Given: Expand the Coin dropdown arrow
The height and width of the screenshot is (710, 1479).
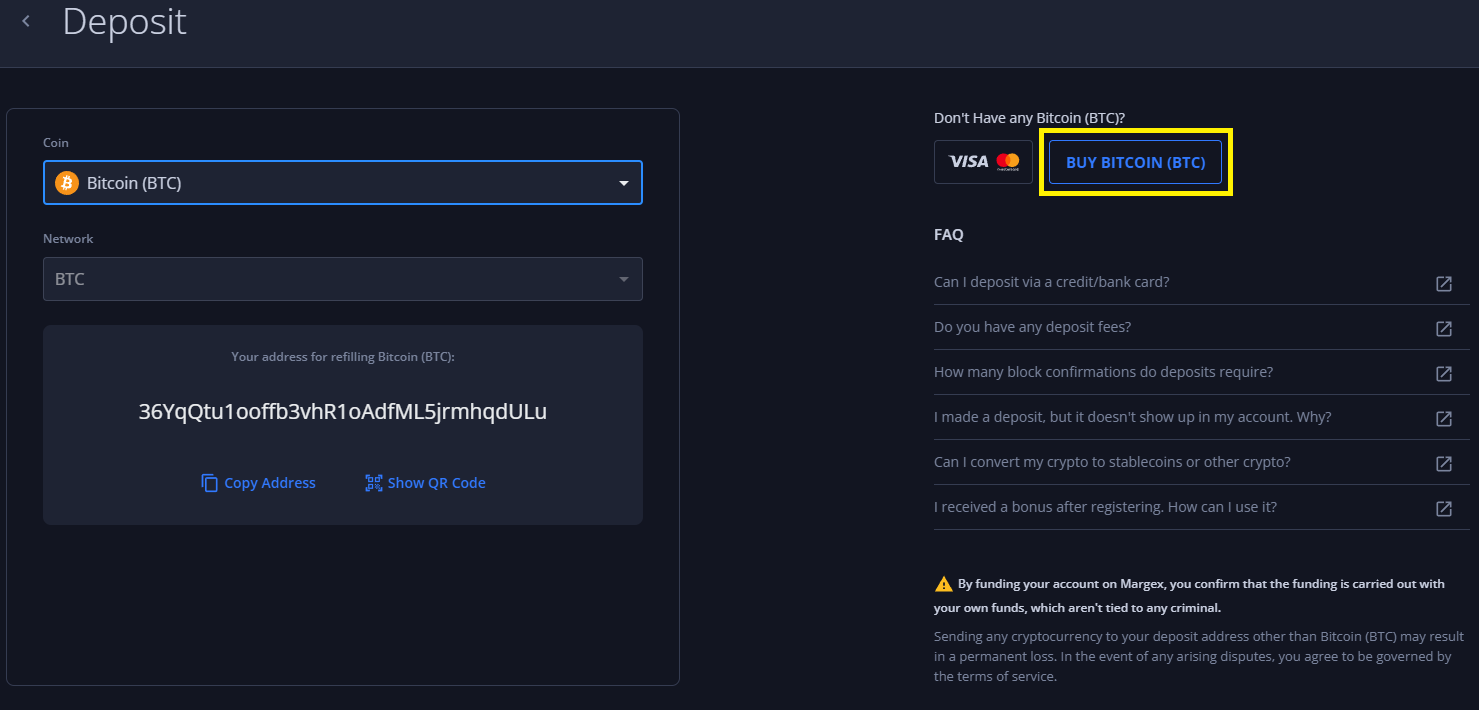Looking at the screenshot, I should click(x=623, y=183).
